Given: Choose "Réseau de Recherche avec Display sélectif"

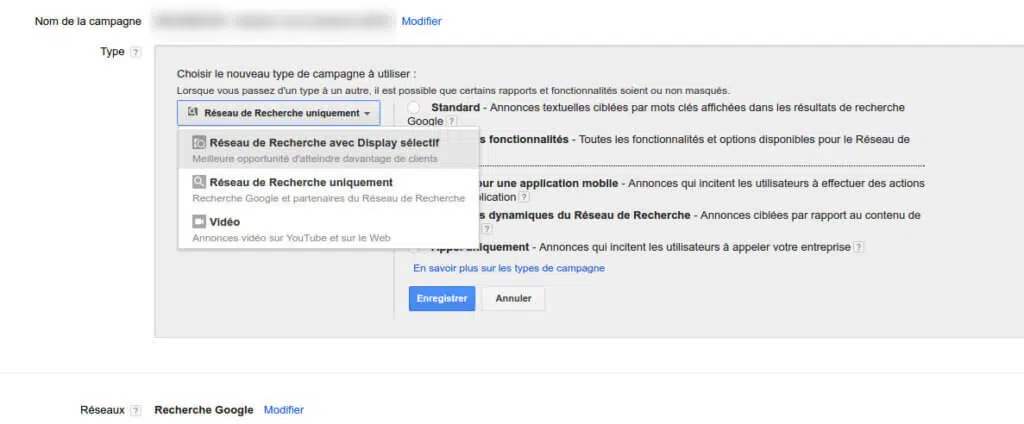Looking at the screenshot, I should coord(324,143).
